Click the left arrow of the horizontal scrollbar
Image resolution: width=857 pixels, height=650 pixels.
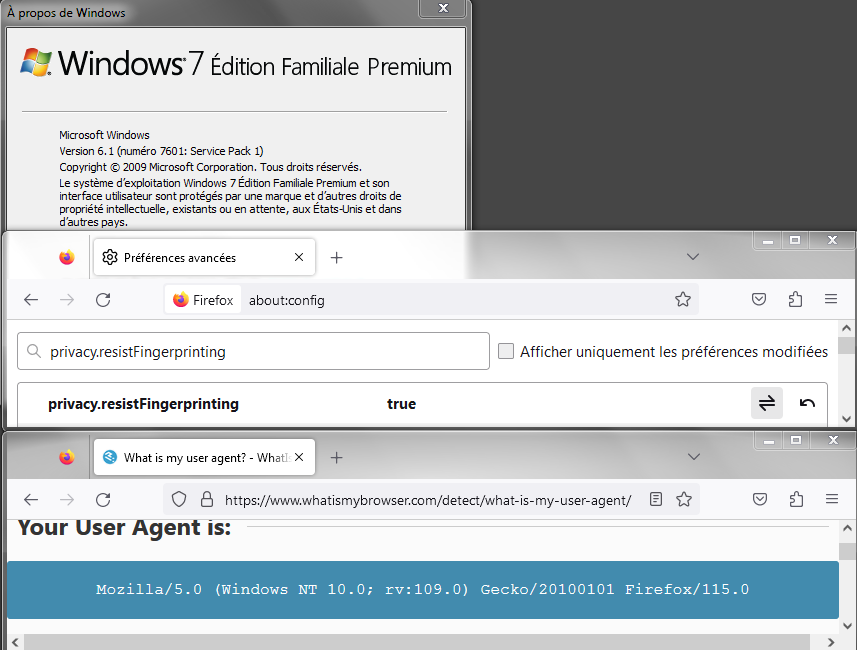click(15, 642)
